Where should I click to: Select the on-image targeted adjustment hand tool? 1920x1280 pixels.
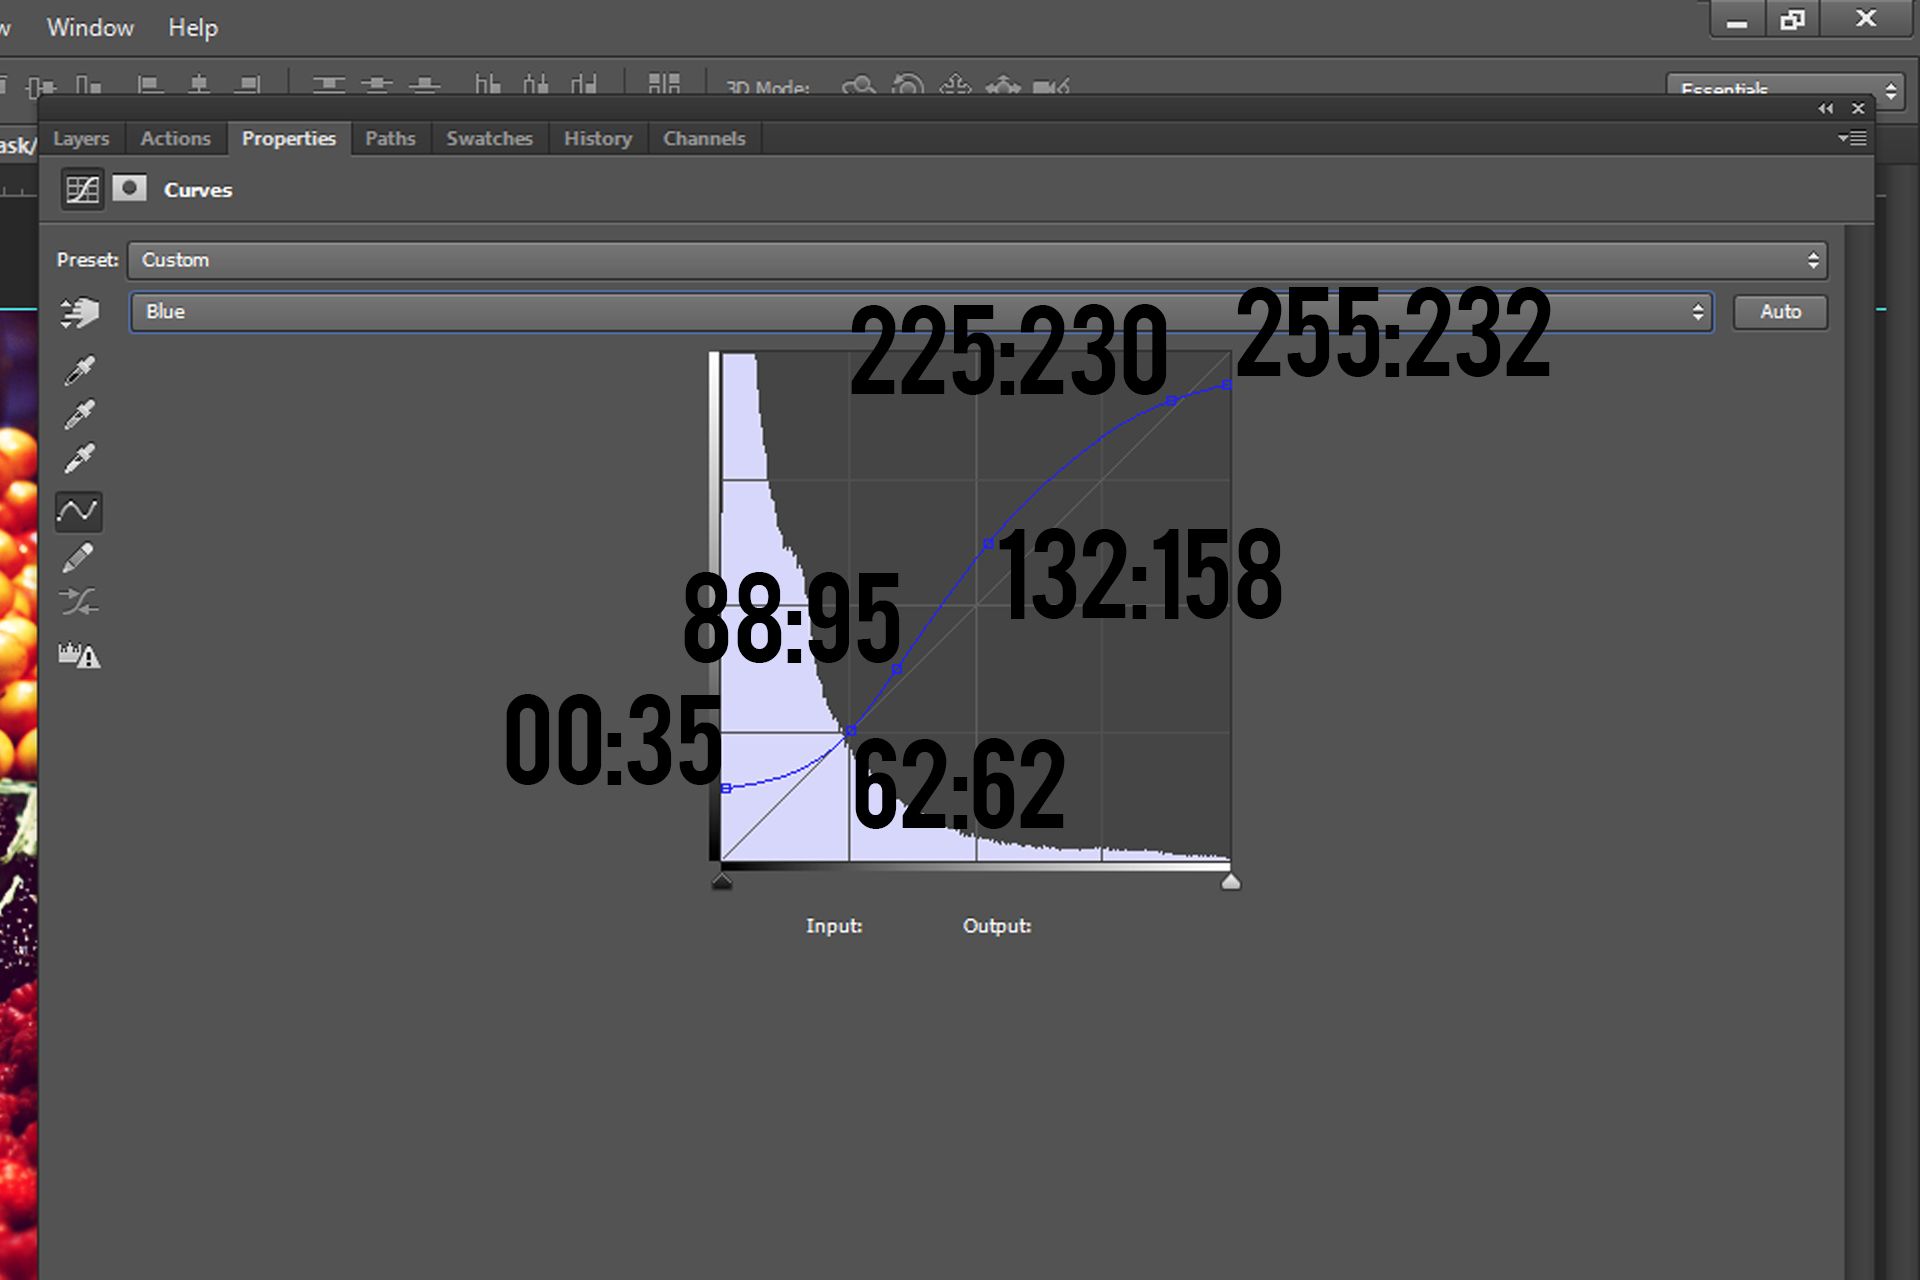[x=79, y=313]
